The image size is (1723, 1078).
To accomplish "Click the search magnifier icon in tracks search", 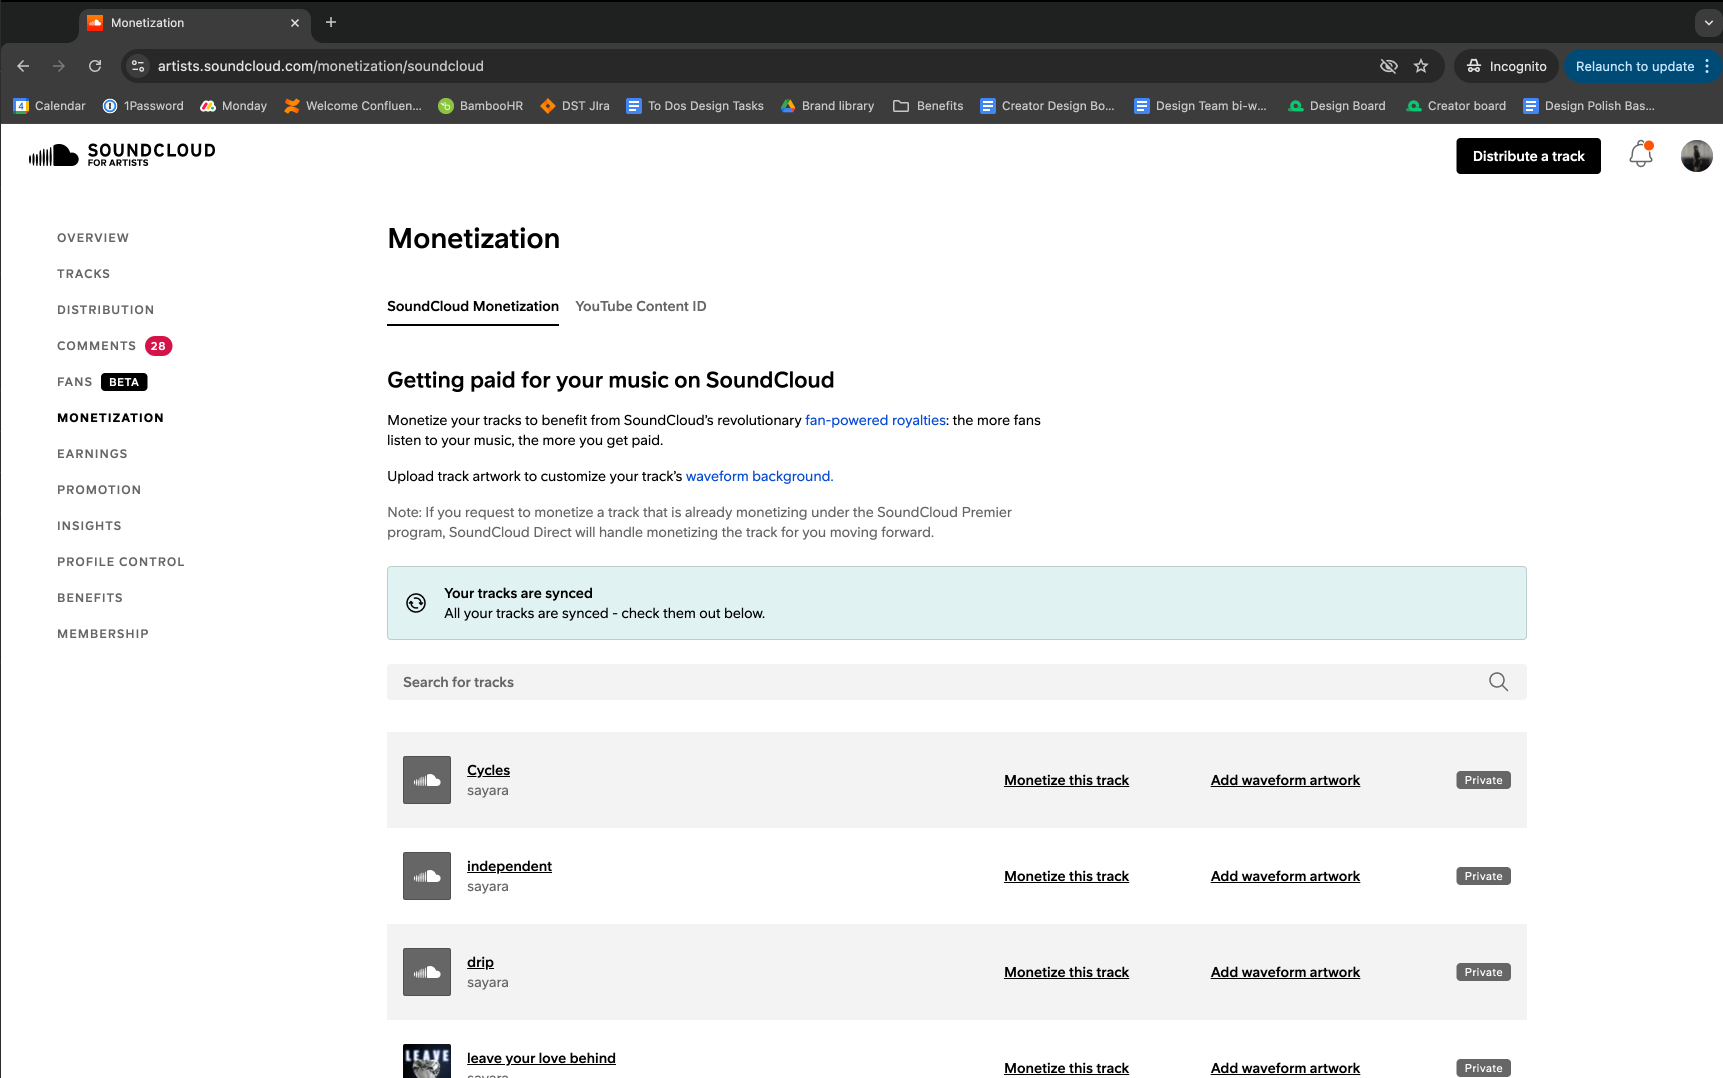I will tap(1498, 681).
